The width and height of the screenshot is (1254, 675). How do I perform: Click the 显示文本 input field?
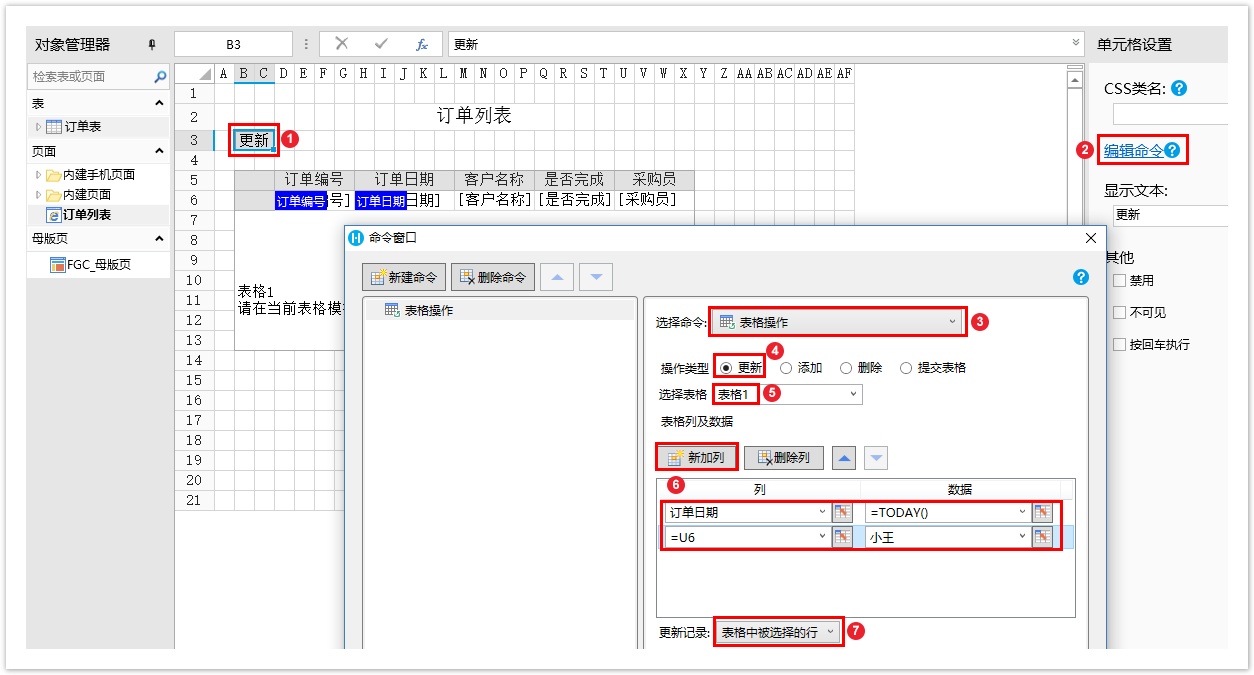(x=1170, y=215)
